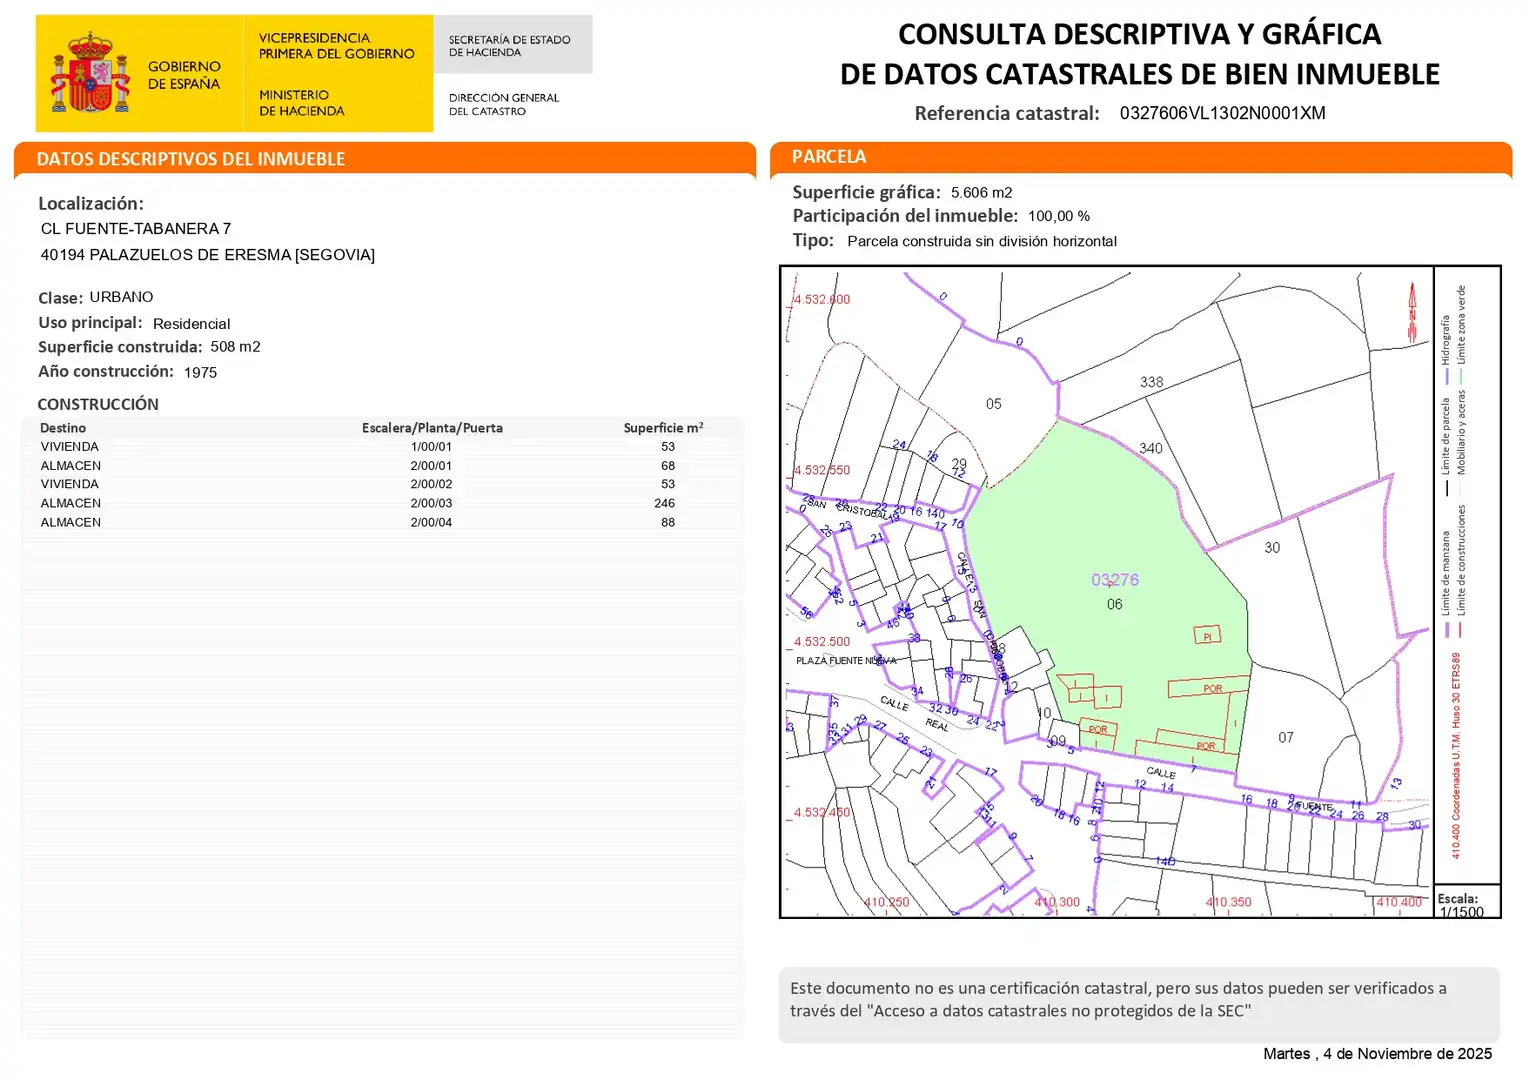
Task: Click the "03276" block number on the map
Action: click(1115, 580)
